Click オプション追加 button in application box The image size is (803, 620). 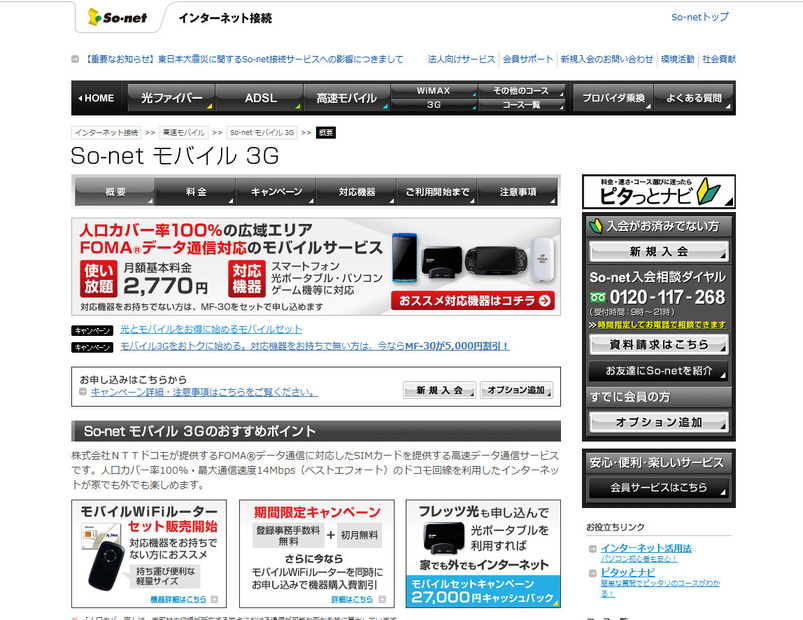click(516, 390)
